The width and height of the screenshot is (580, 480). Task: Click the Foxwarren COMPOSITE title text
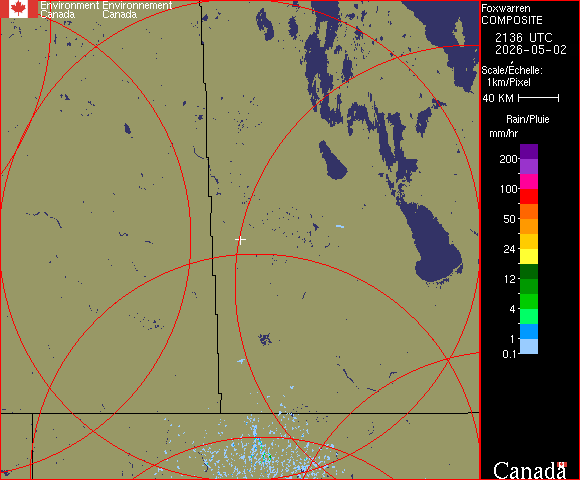click(x=512, y=14)
